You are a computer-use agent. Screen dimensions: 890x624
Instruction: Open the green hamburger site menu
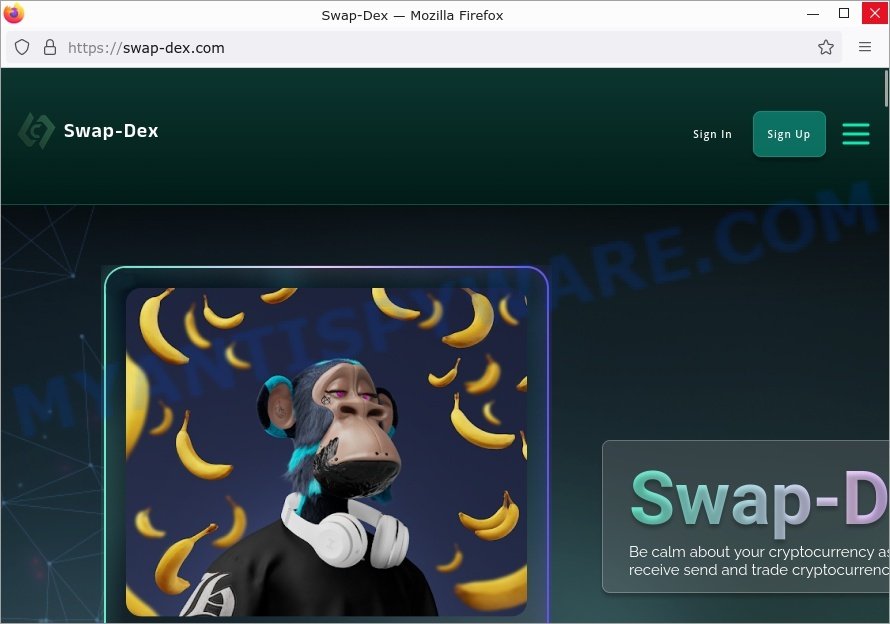(855, 134)
